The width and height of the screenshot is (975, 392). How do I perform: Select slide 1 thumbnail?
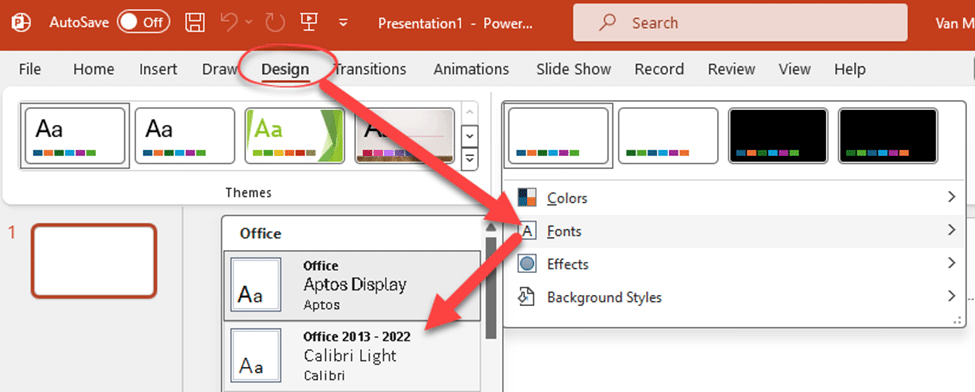coord(94,261)
